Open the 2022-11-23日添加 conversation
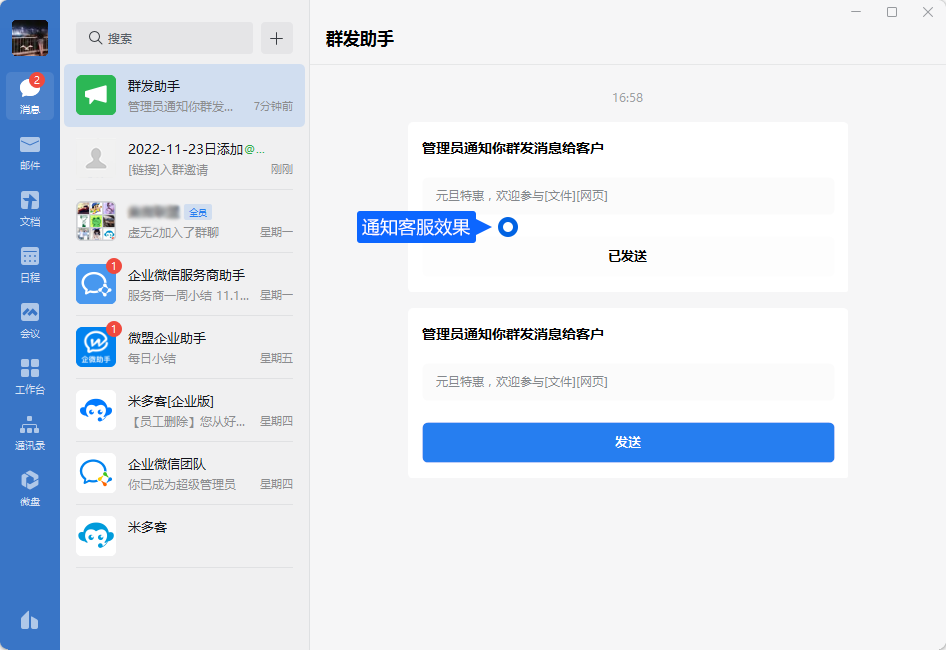 [x=184, y=159]
